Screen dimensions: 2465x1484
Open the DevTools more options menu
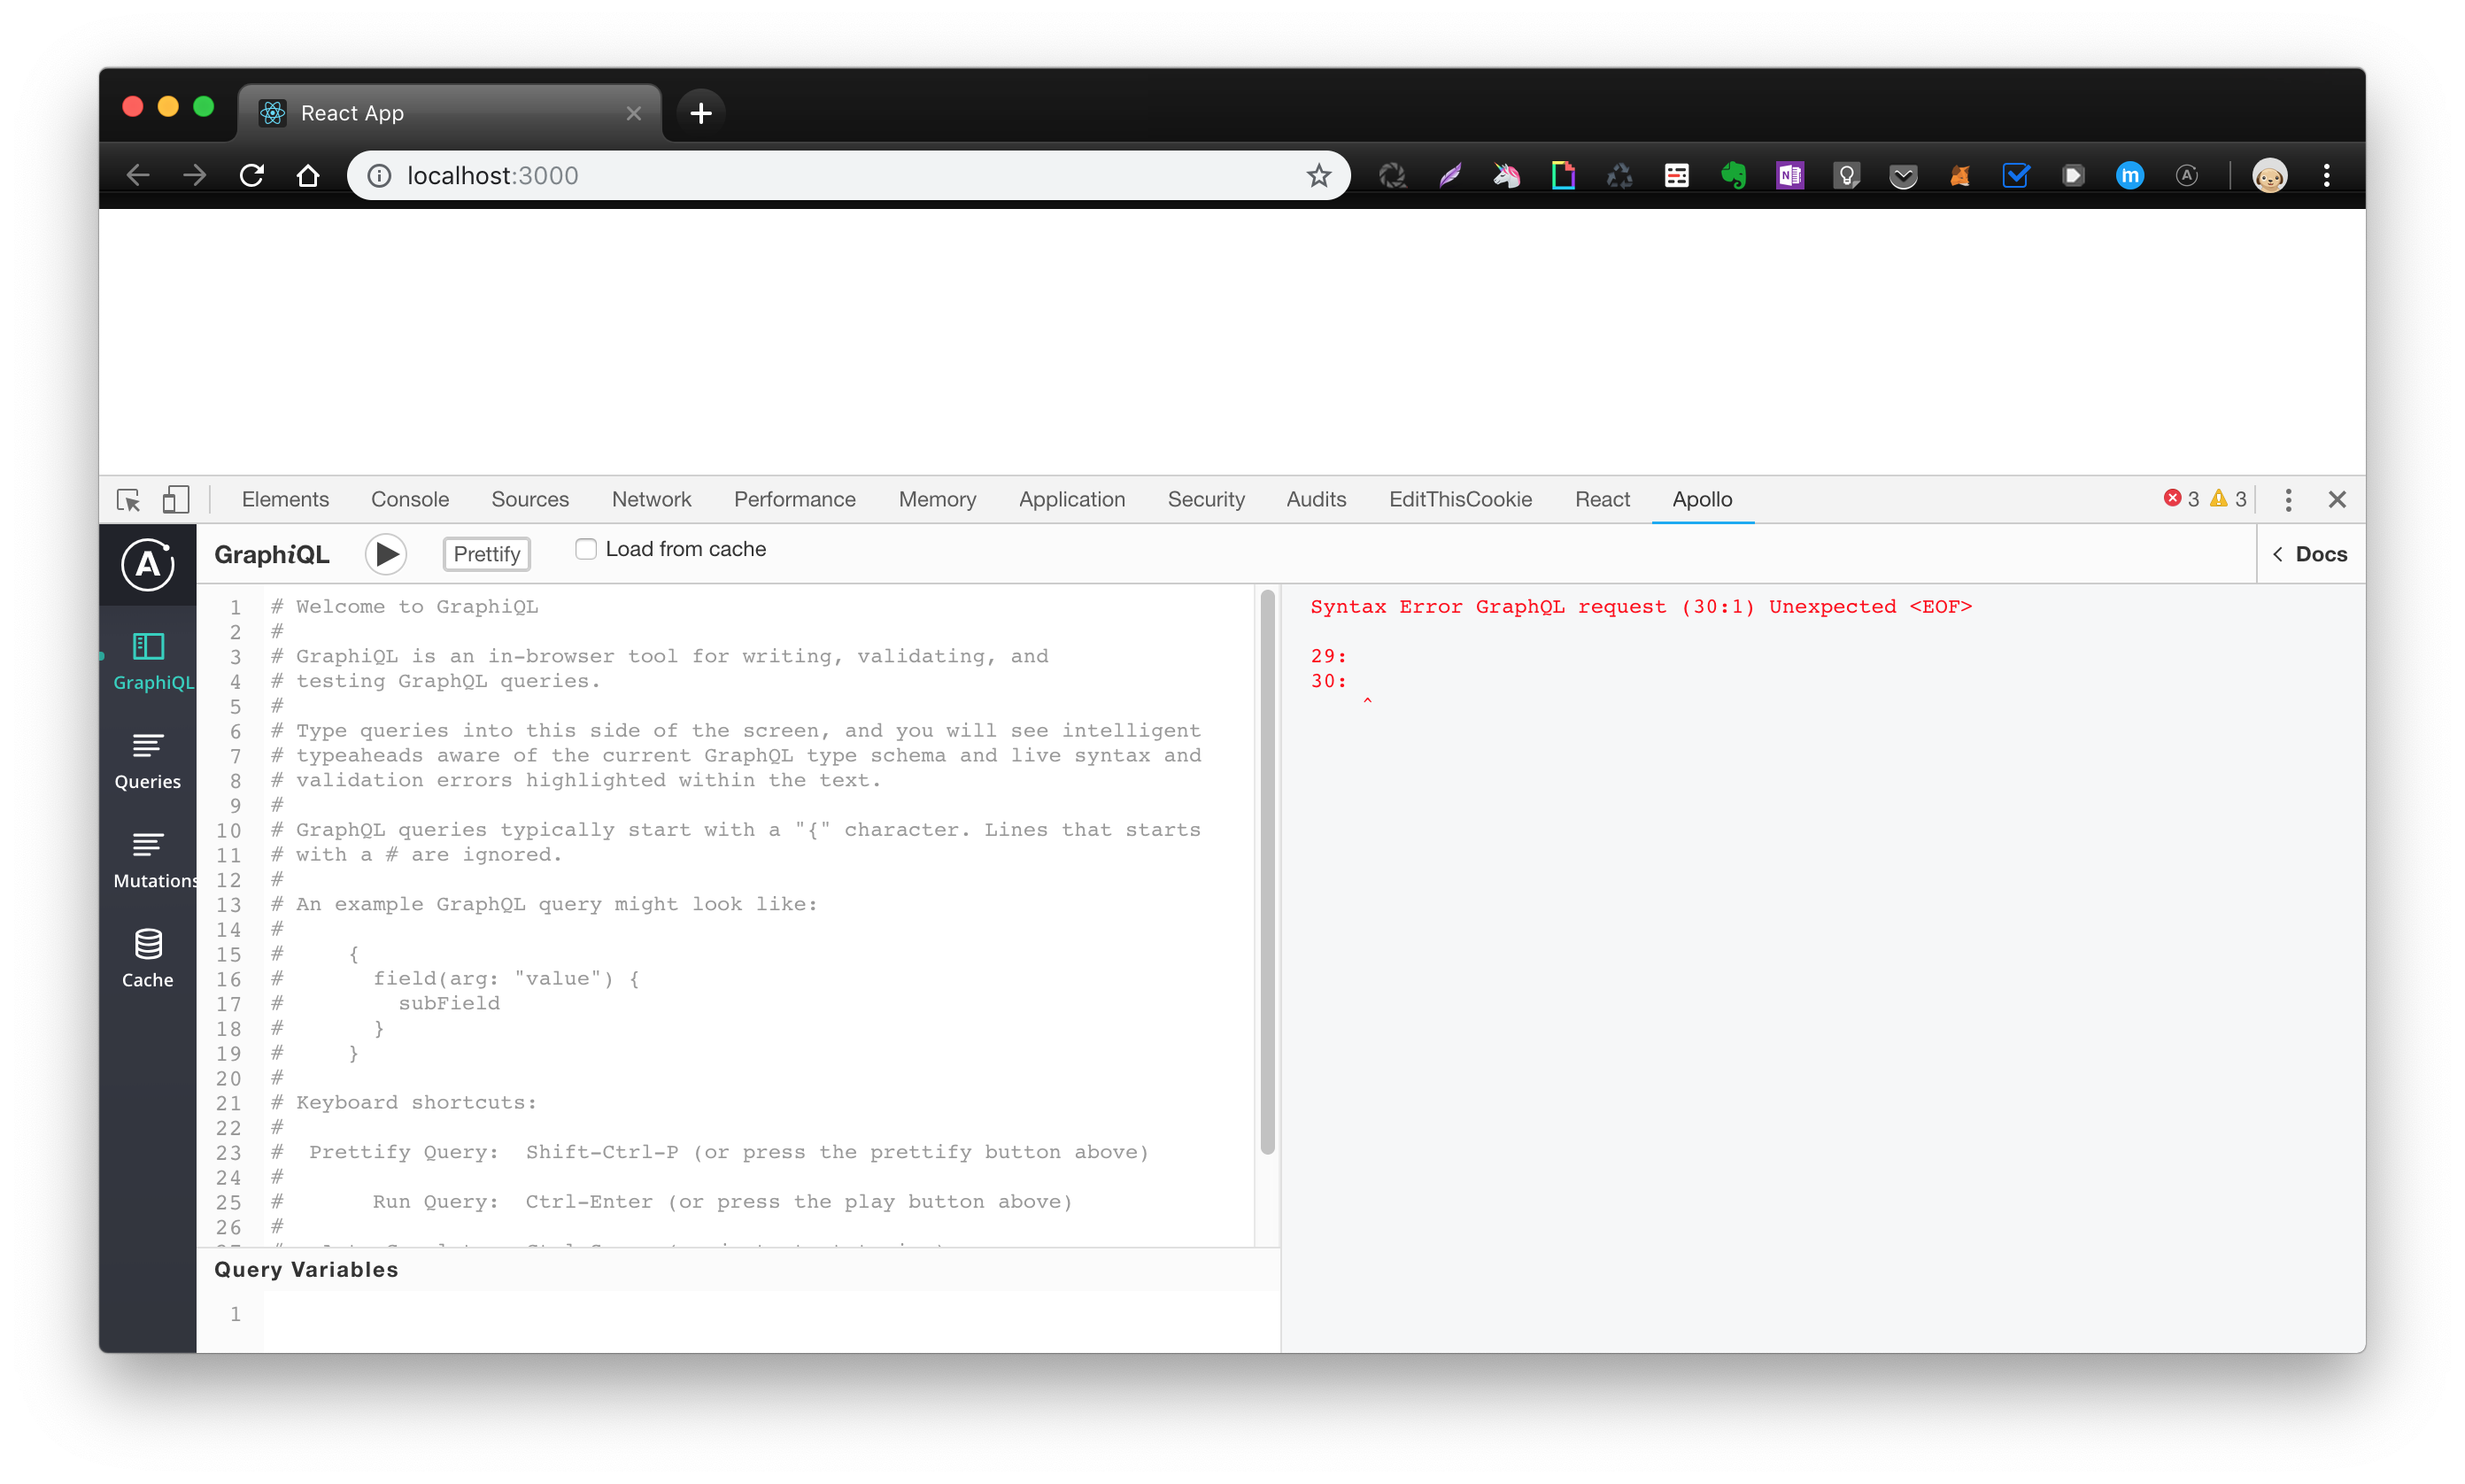tap(2288, 498)
